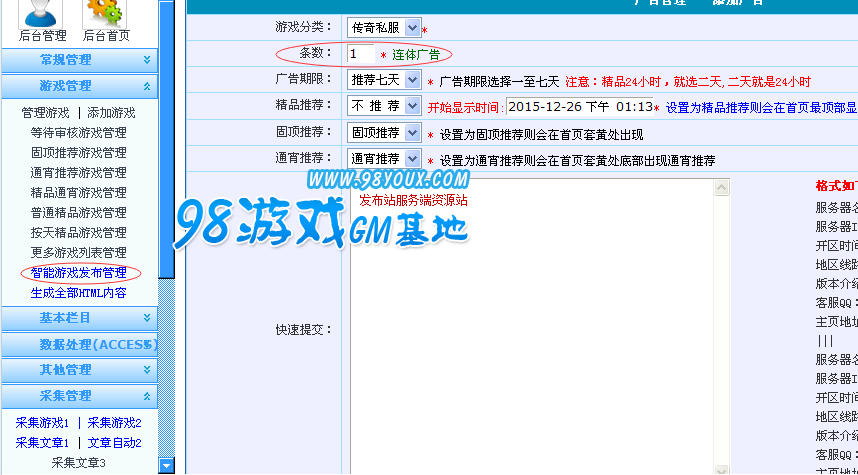
Task: Click the 游戏分类 label
Action: tap(304, 26)
